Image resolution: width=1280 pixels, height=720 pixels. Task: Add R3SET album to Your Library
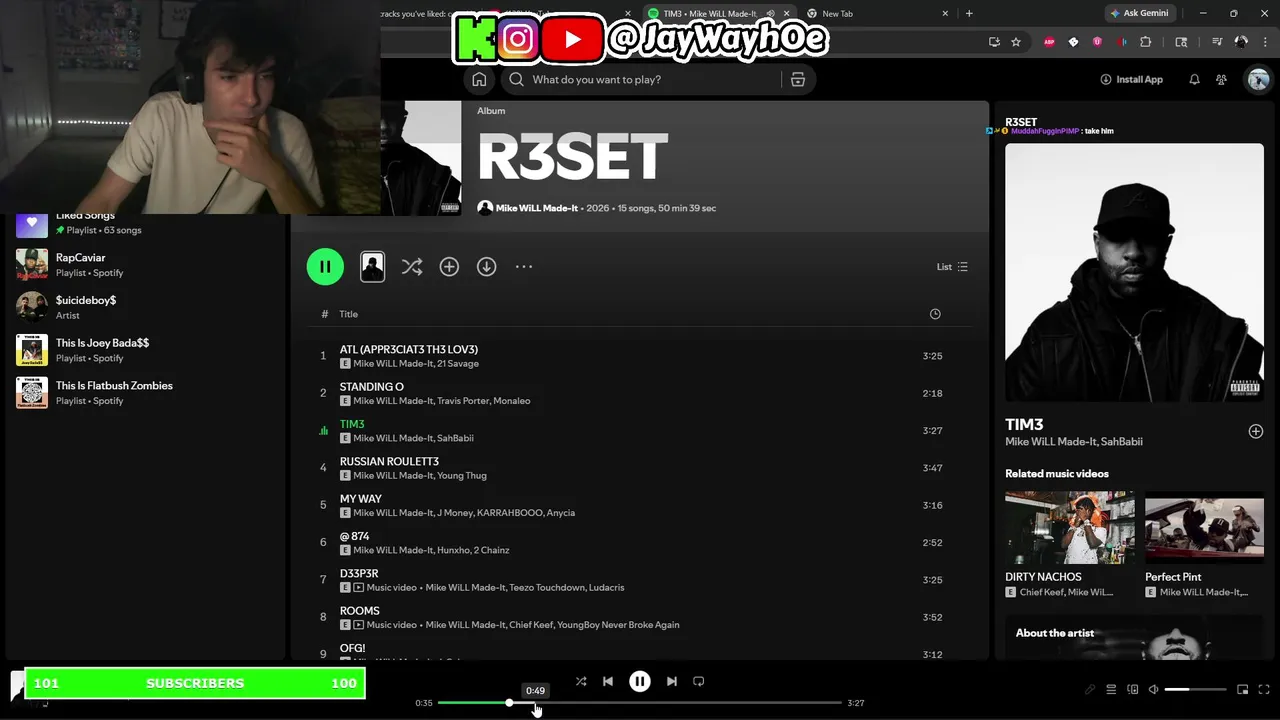click(449, 267)
